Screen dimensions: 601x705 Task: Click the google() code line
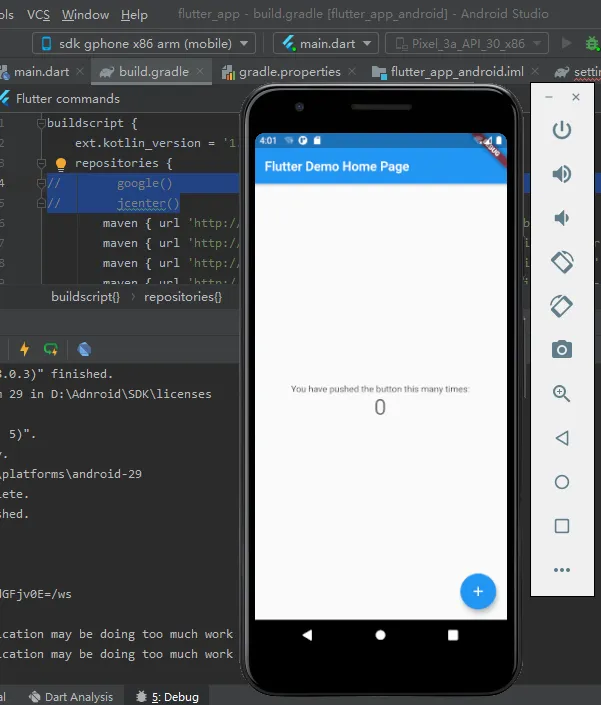pyautogui.click(x=144, y=183)
